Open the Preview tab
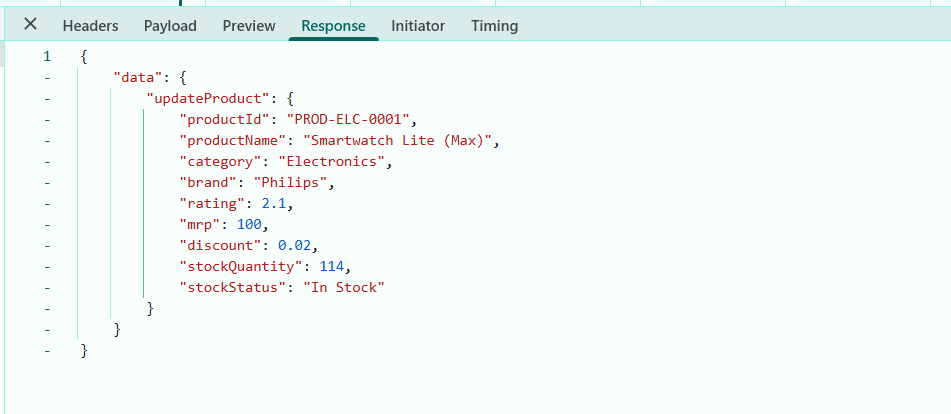Image resolution: width=951 pixels, height=414 pixels. coord(249,25)
